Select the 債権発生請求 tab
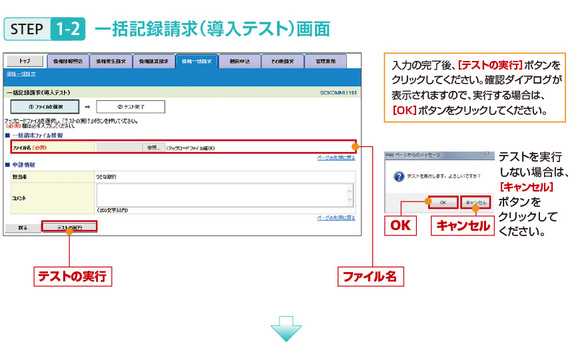The image size is (580, 364). coord(111,61)
